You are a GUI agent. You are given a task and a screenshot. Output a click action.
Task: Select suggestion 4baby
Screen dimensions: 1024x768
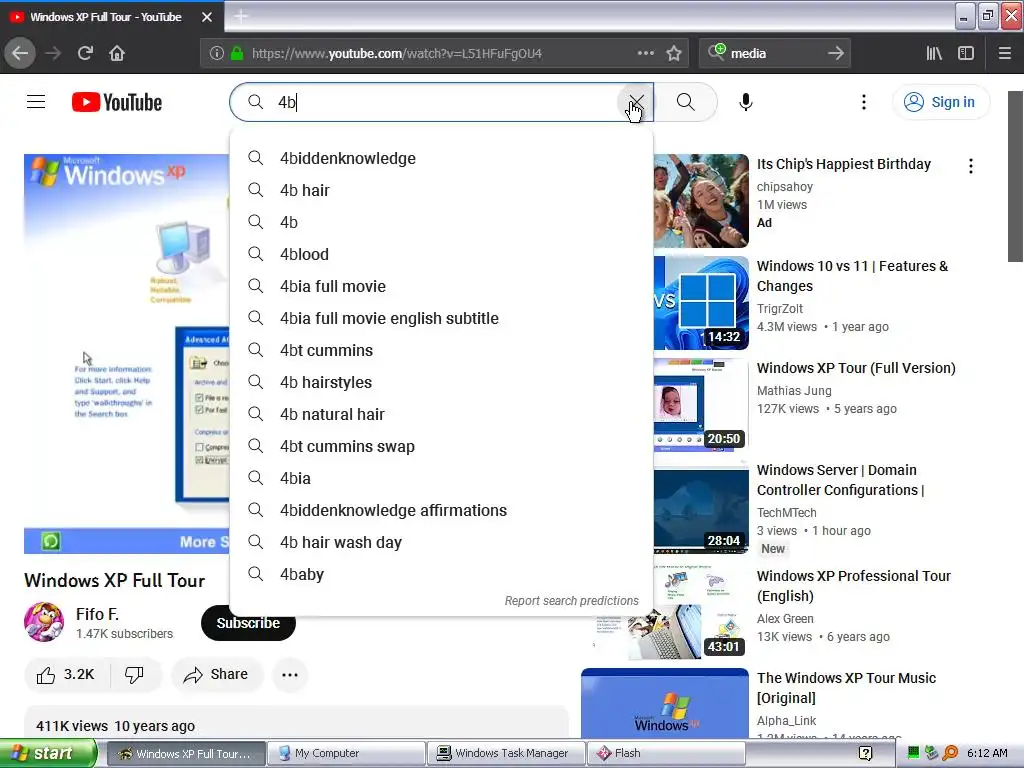[x=441, y=574]
